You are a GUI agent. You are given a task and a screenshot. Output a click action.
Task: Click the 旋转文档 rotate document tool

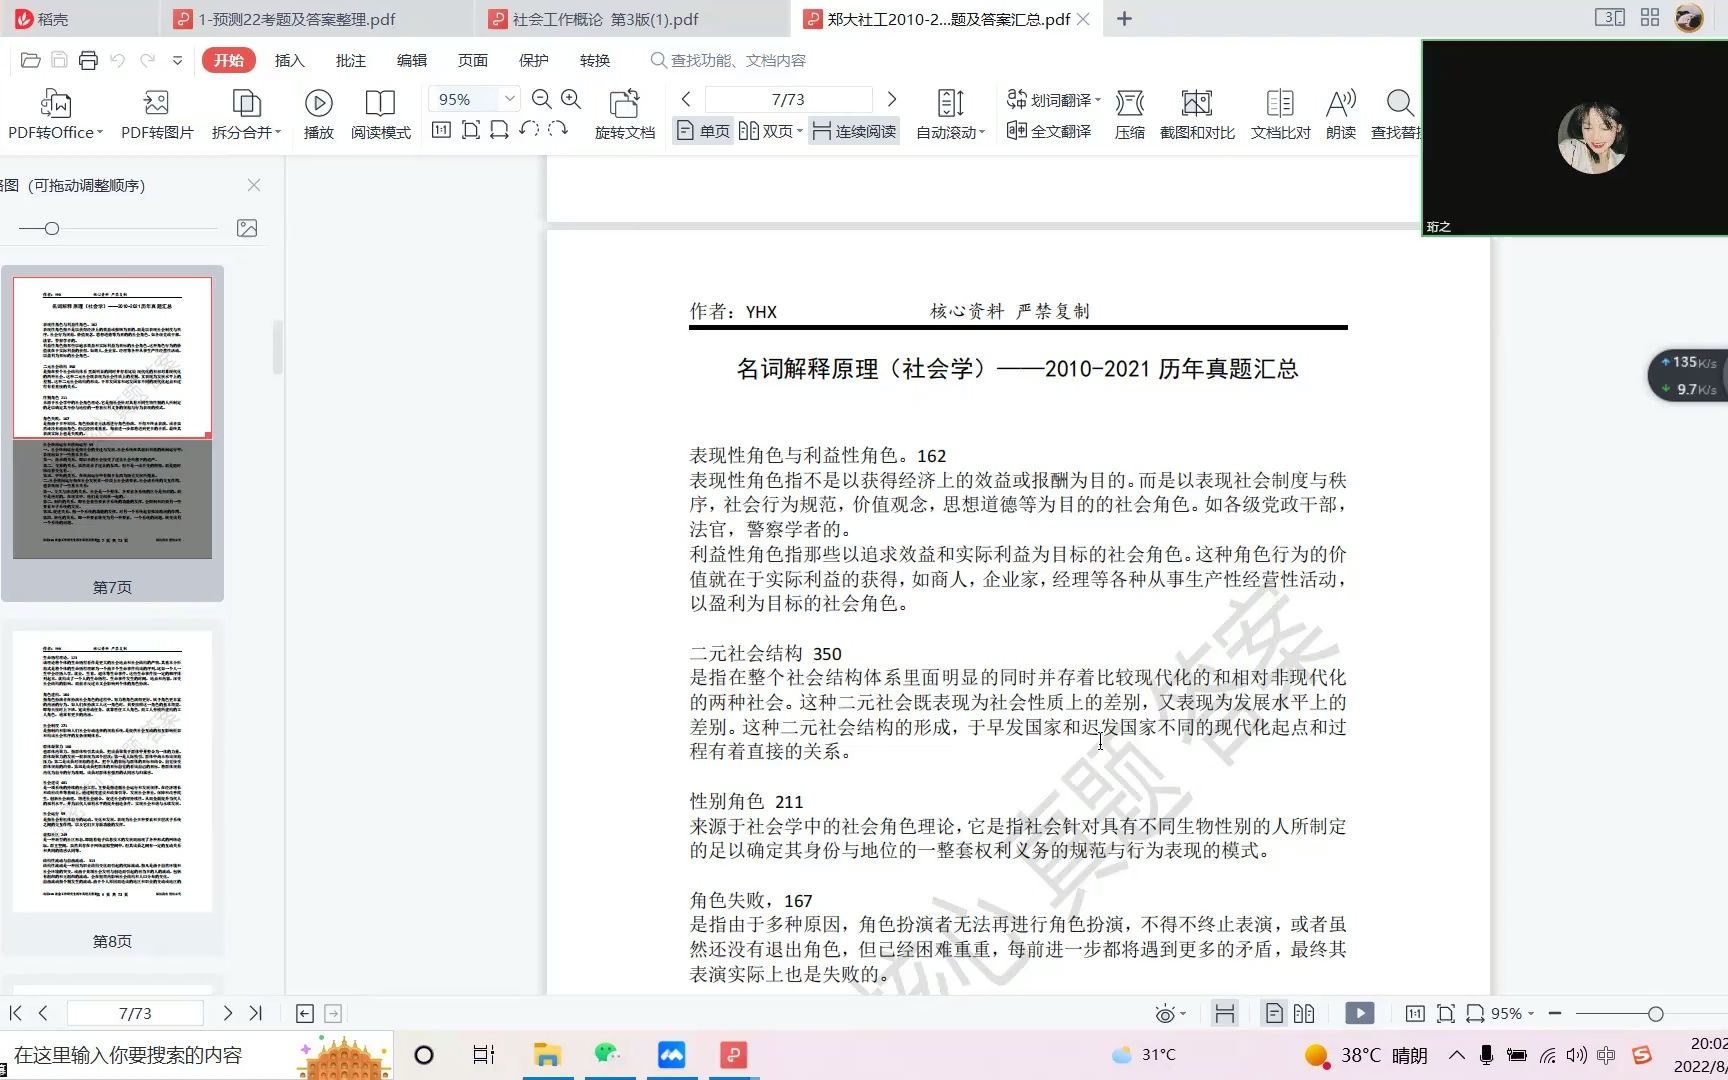pos(624,114)
